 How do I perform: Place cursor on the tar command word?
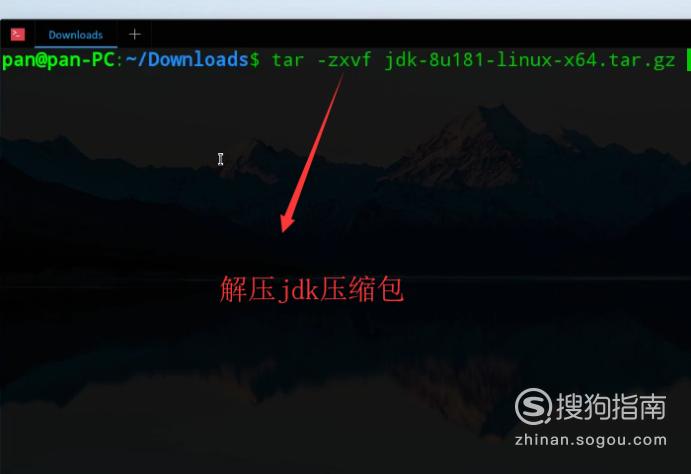tap(288, 60)
